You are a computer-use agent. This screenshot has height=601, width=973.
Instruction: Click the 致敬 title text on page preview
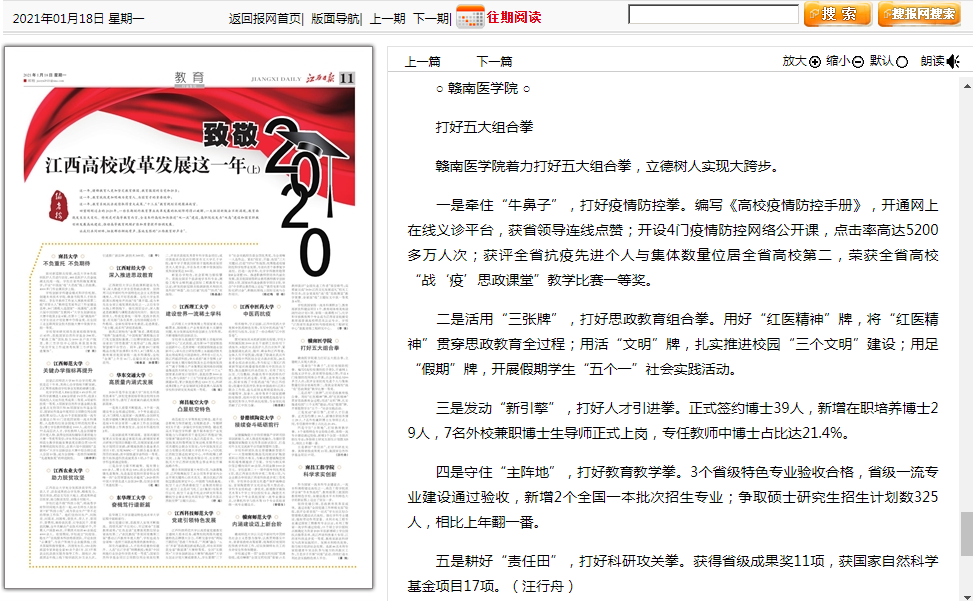231,134
